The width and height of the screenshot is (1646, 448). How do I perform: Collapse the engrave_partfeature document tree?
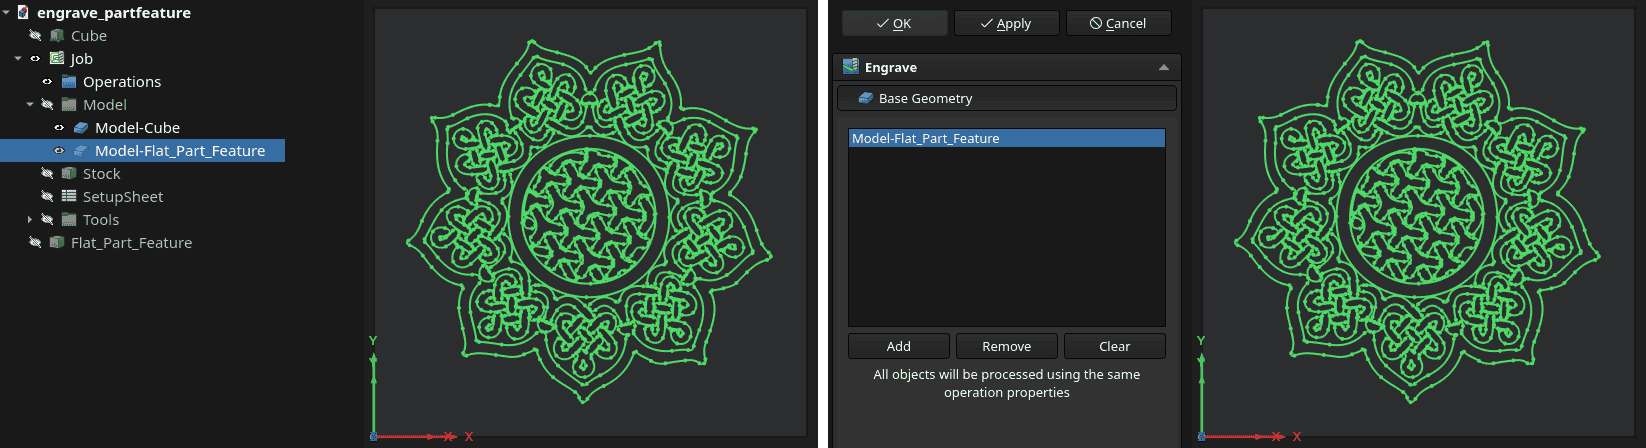click(6, 13)
